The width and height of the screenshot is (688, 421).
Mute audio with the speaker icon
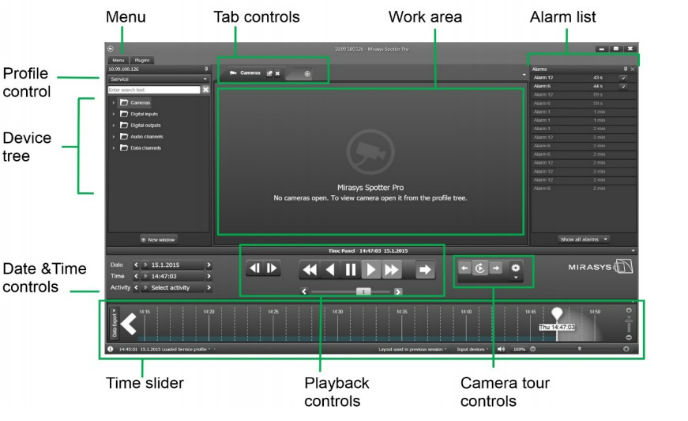coord(501,349)
